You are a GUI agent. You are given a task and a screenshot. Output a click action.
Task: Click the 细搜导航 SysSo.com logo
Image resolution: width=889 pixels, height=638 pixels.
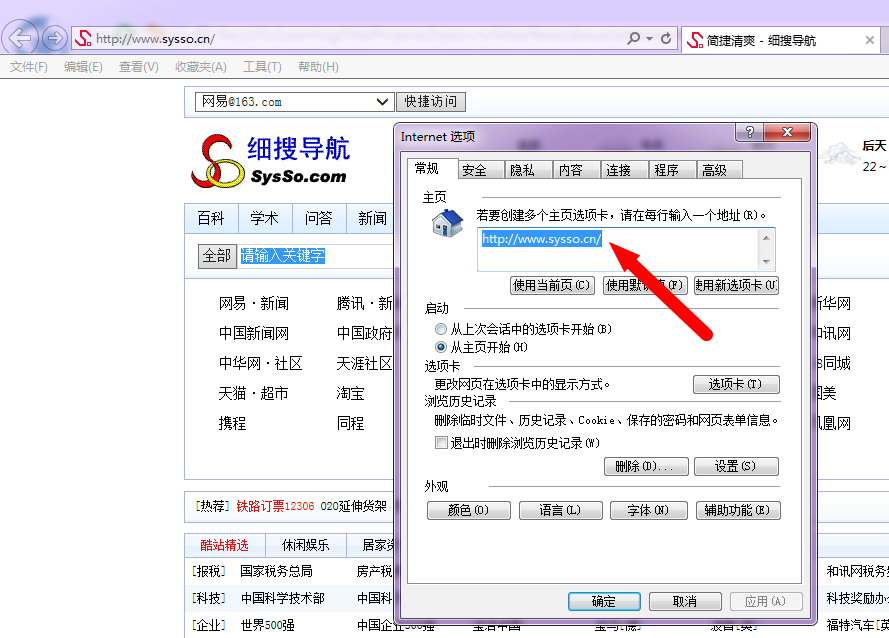click(270, 161)
